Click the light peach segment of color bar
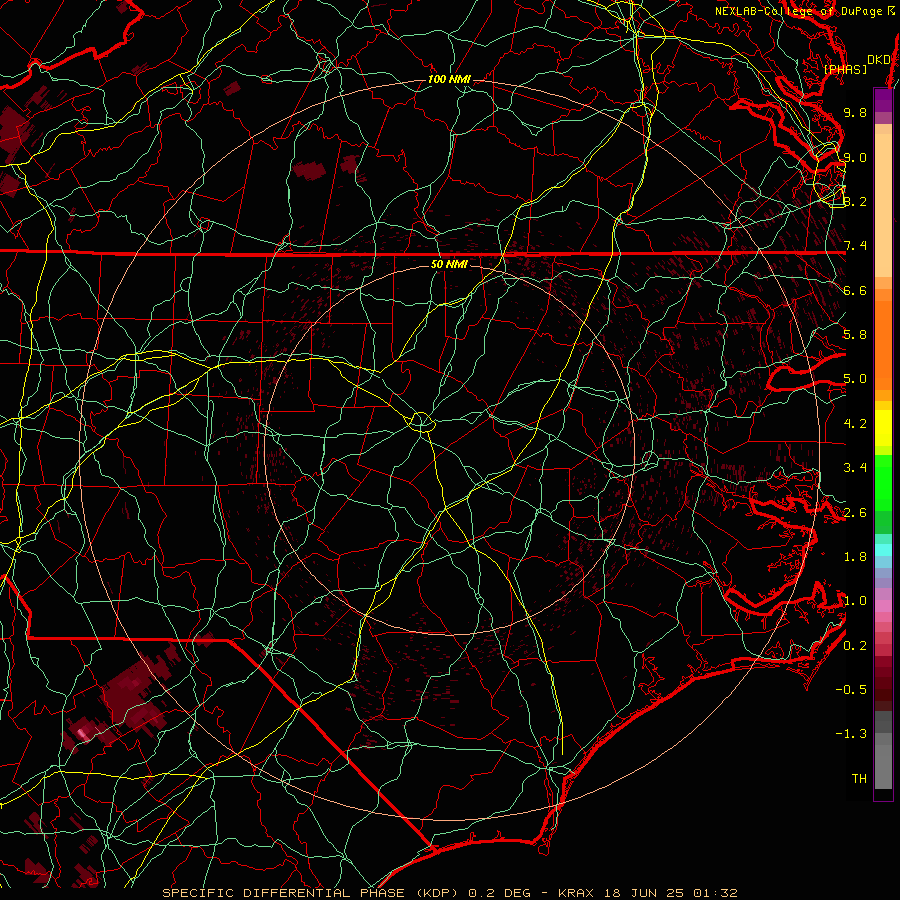 883,205
